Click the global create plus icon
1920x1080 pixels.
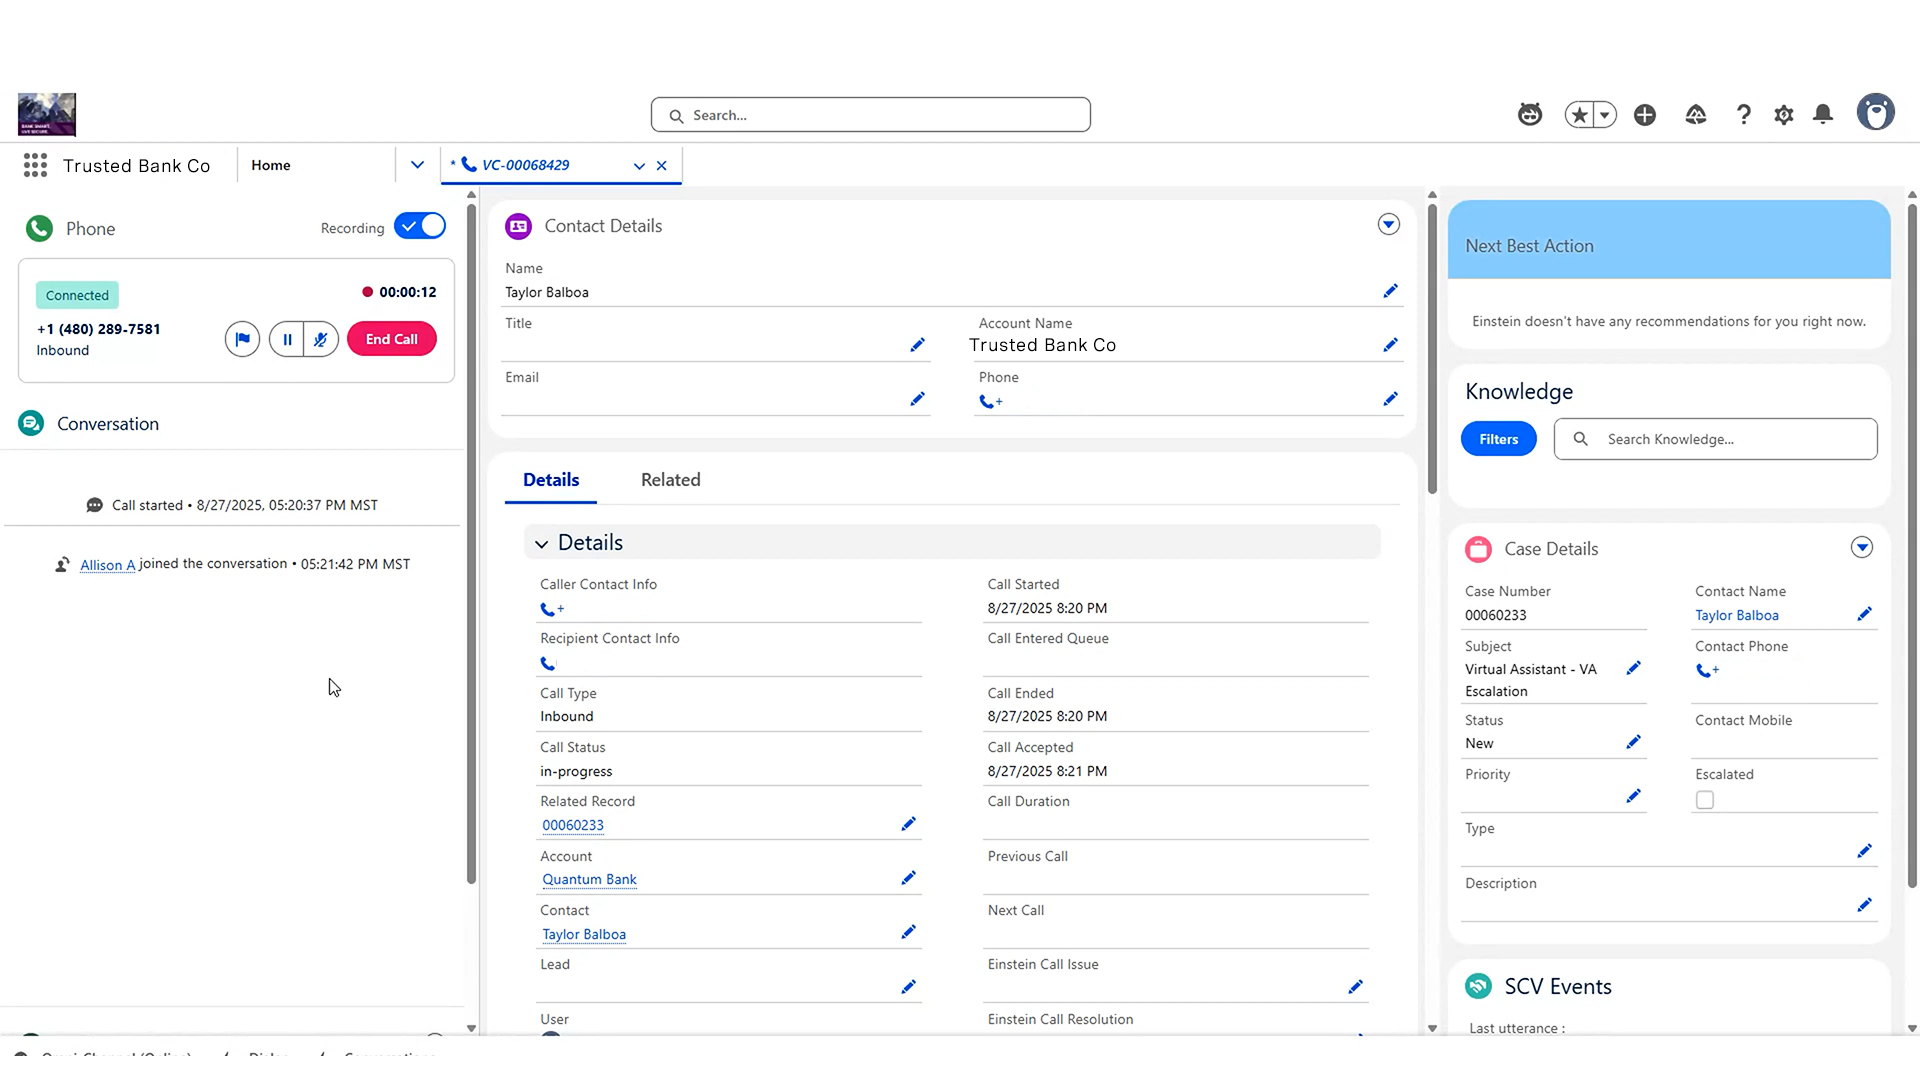(x=1645, y=115)
